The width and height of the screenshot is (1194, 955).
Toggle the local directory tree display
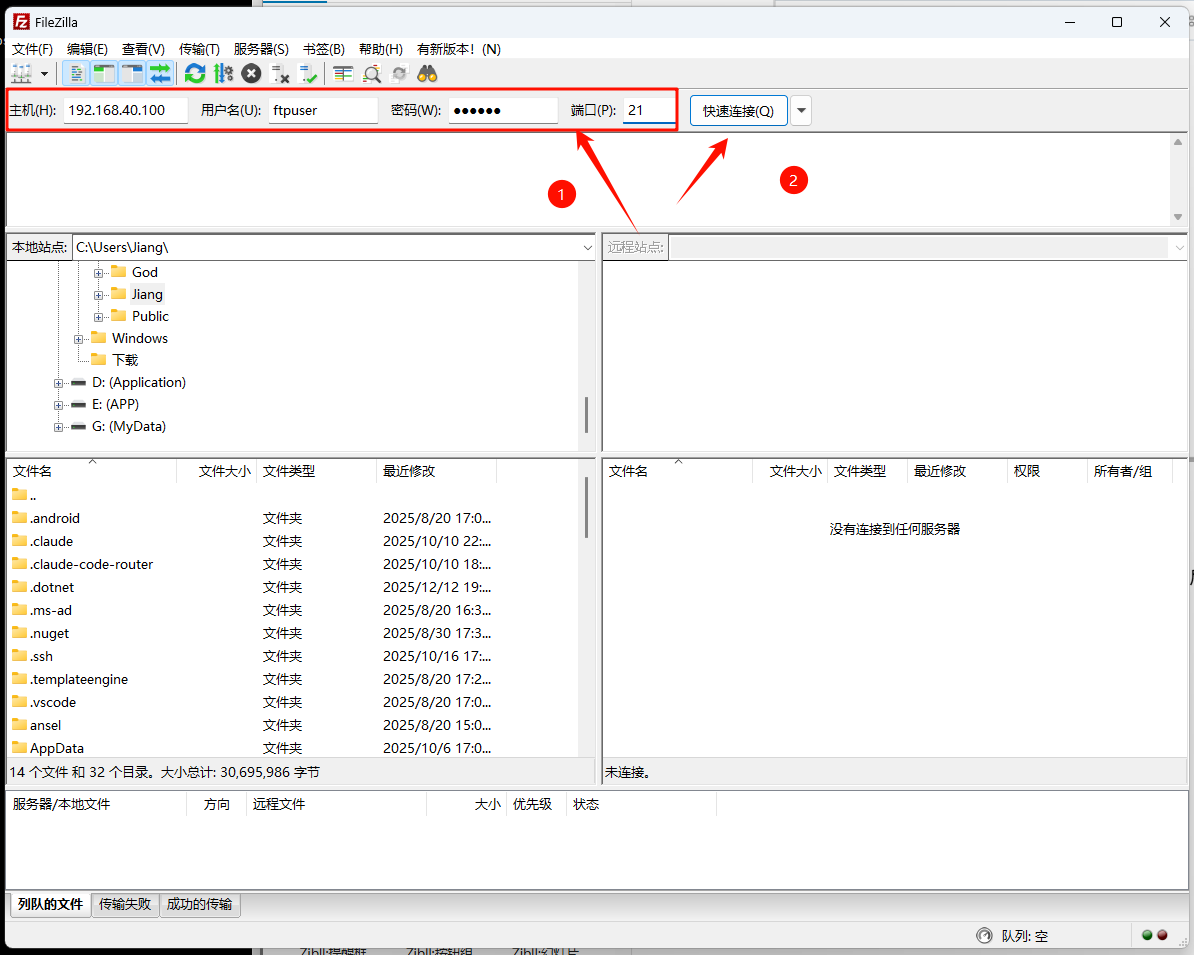pos(103,73)
